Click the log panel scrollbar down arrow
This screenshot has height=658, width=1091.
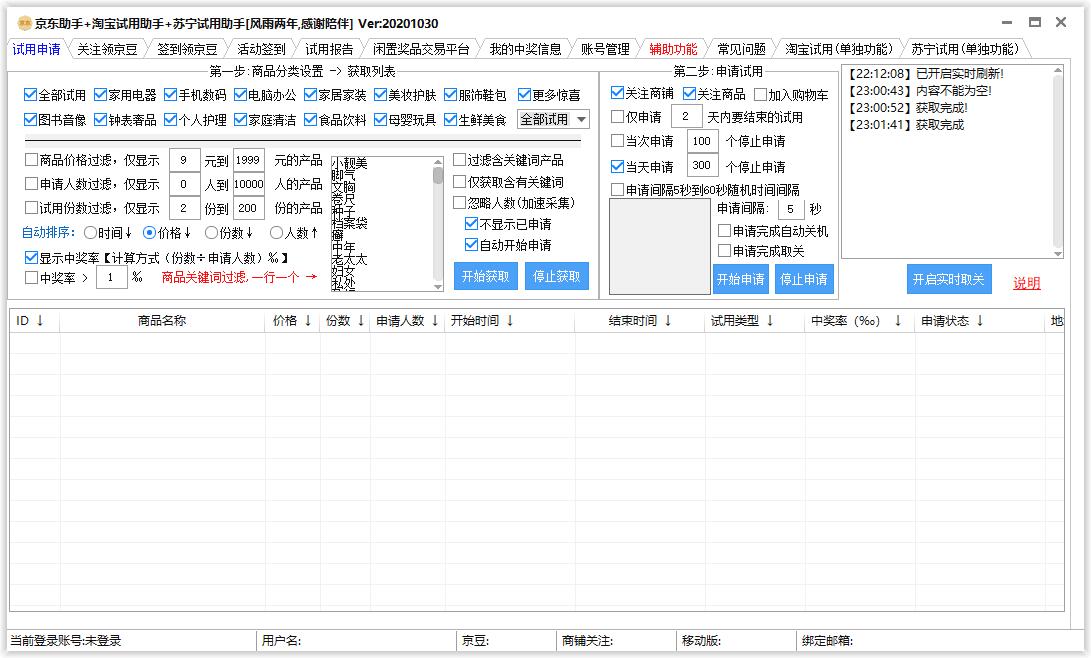pyautogui.click(x=1058, y=254)
